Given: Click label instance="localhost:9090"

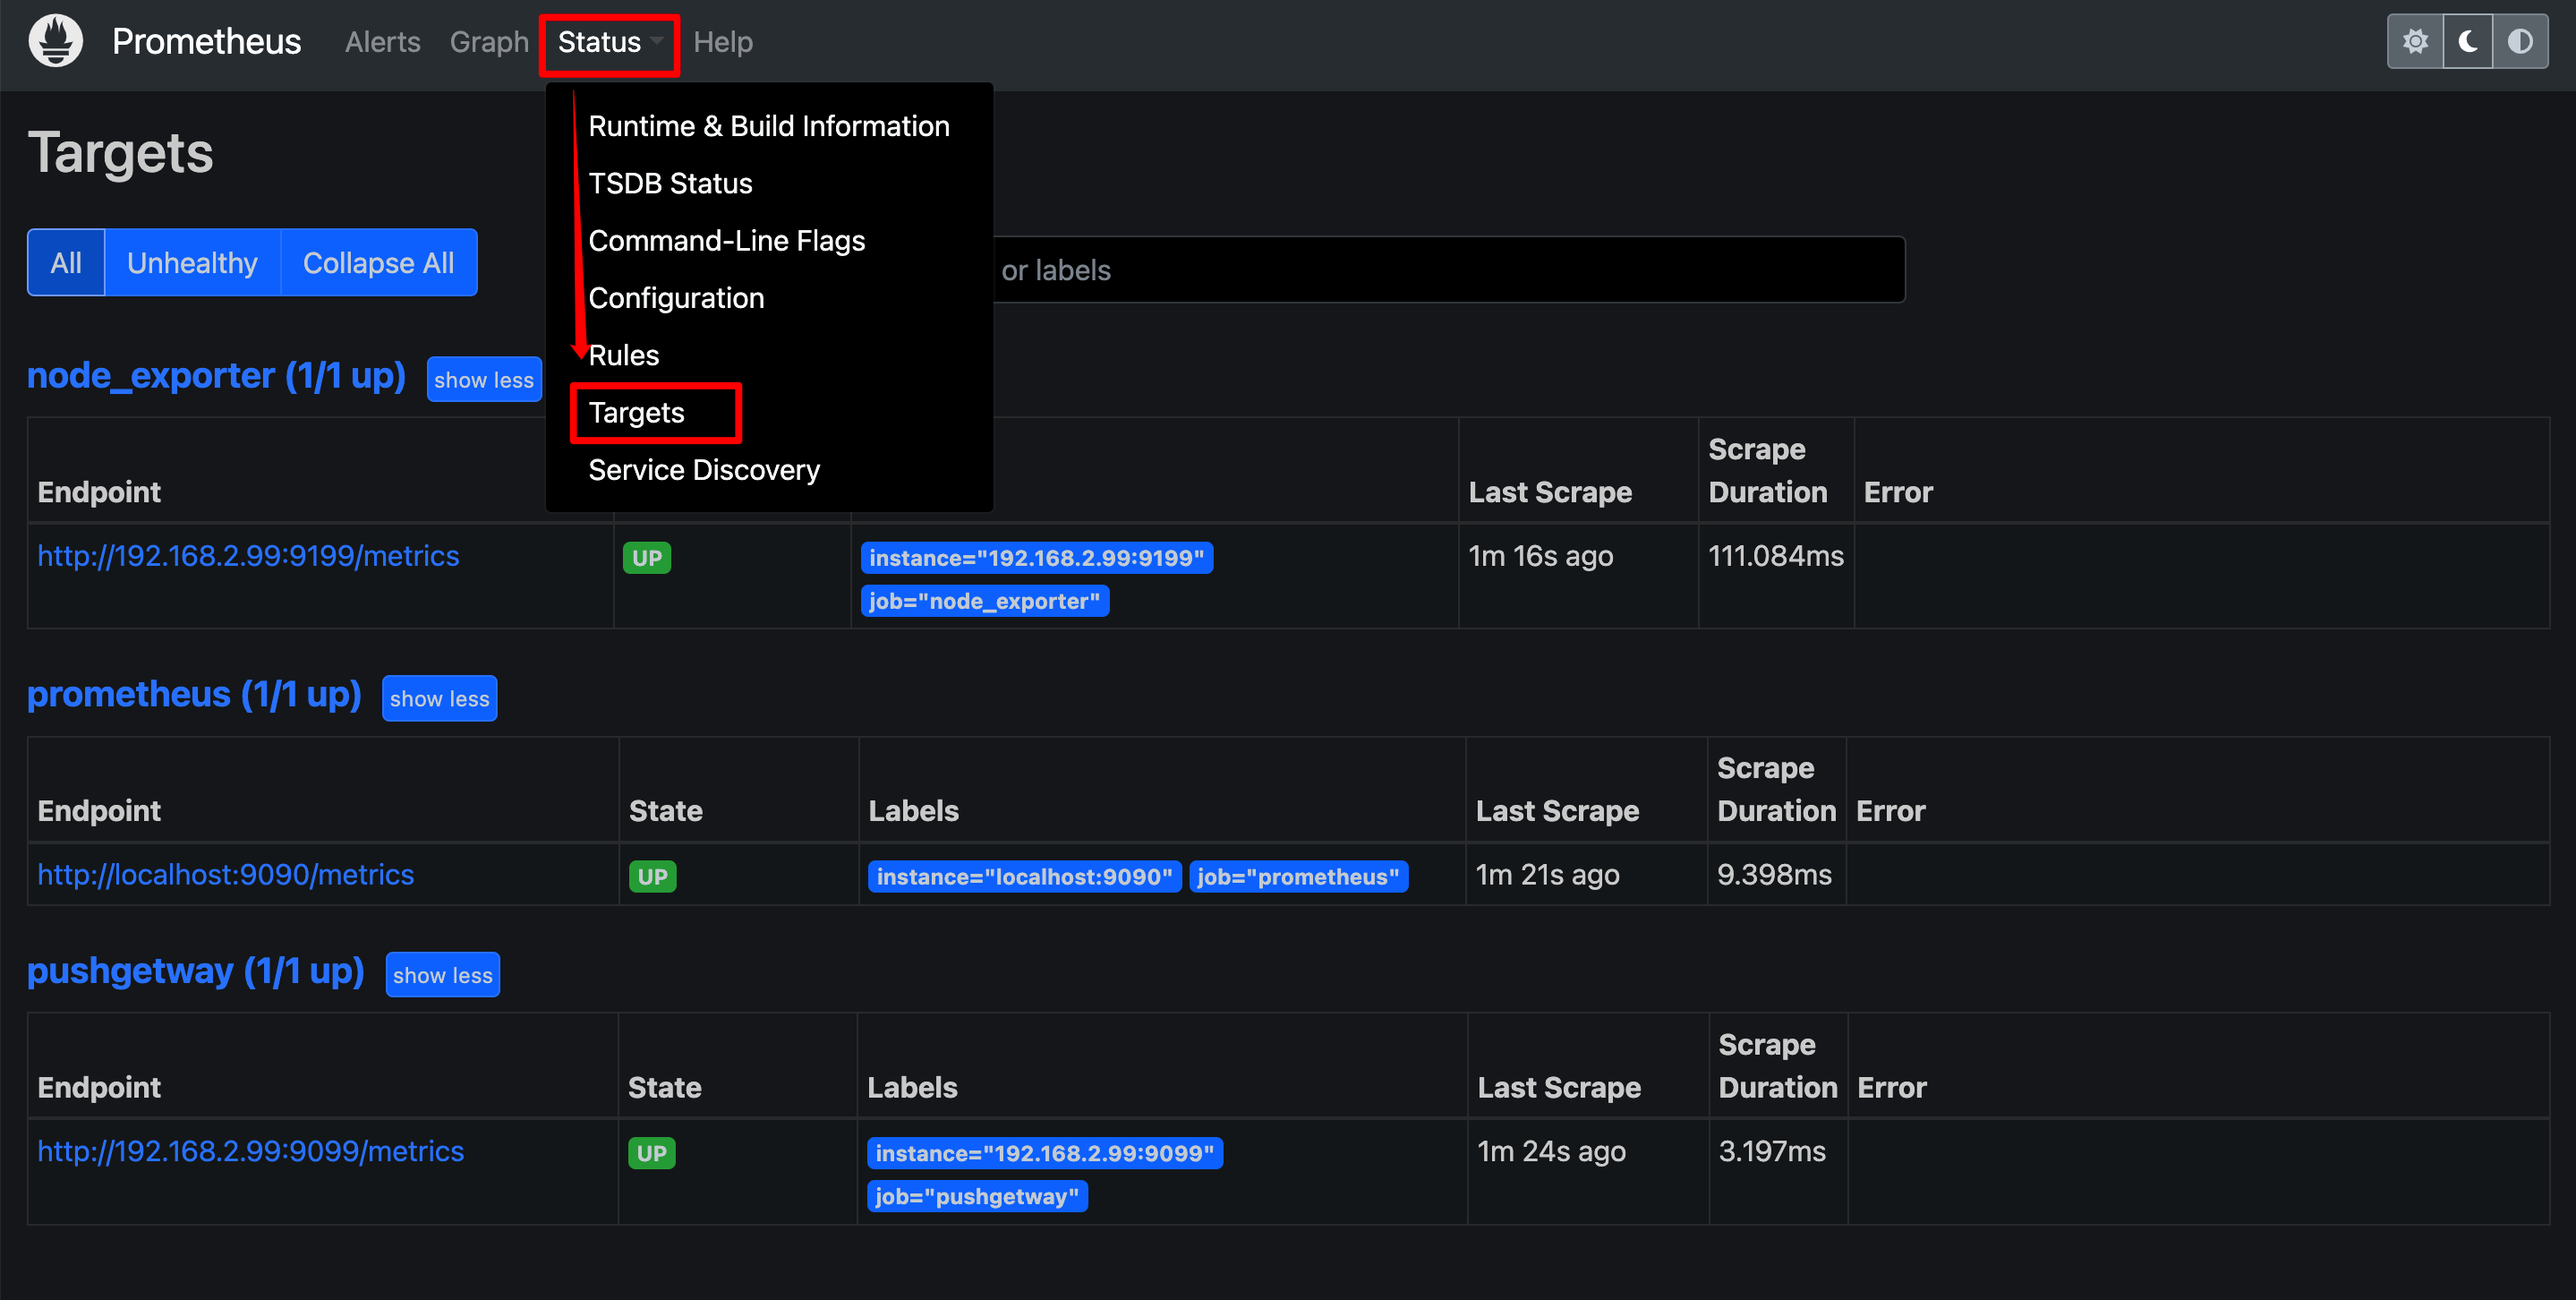Looking at the screenshot, I should coord(1025,877).
